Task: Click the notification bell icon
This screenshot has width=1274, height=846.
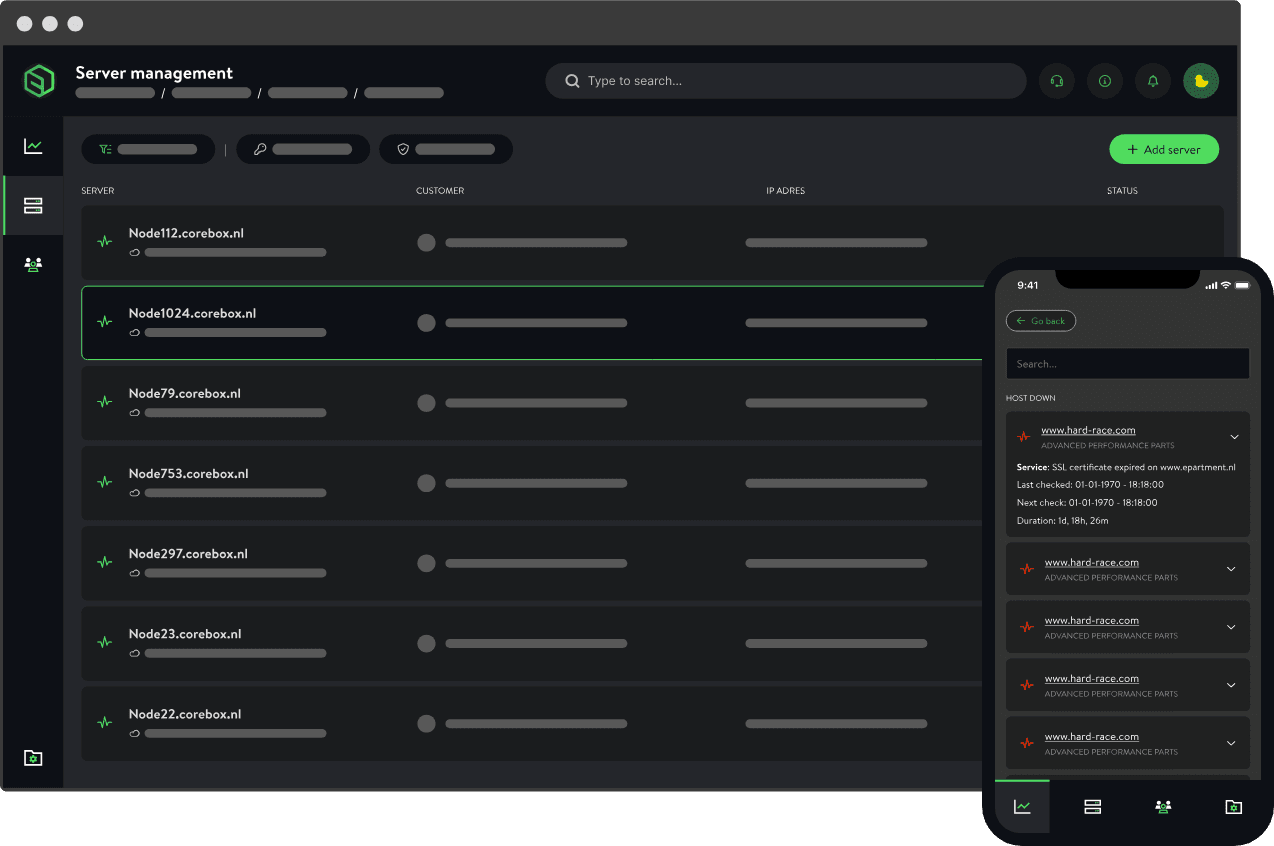Action: [1152, 81]
